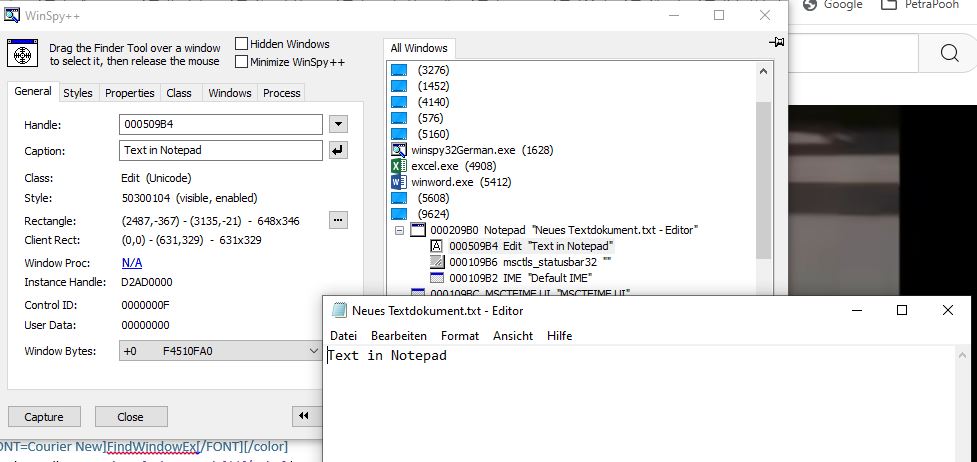Open the PetraPooh bookmark folder

(920, 4)
